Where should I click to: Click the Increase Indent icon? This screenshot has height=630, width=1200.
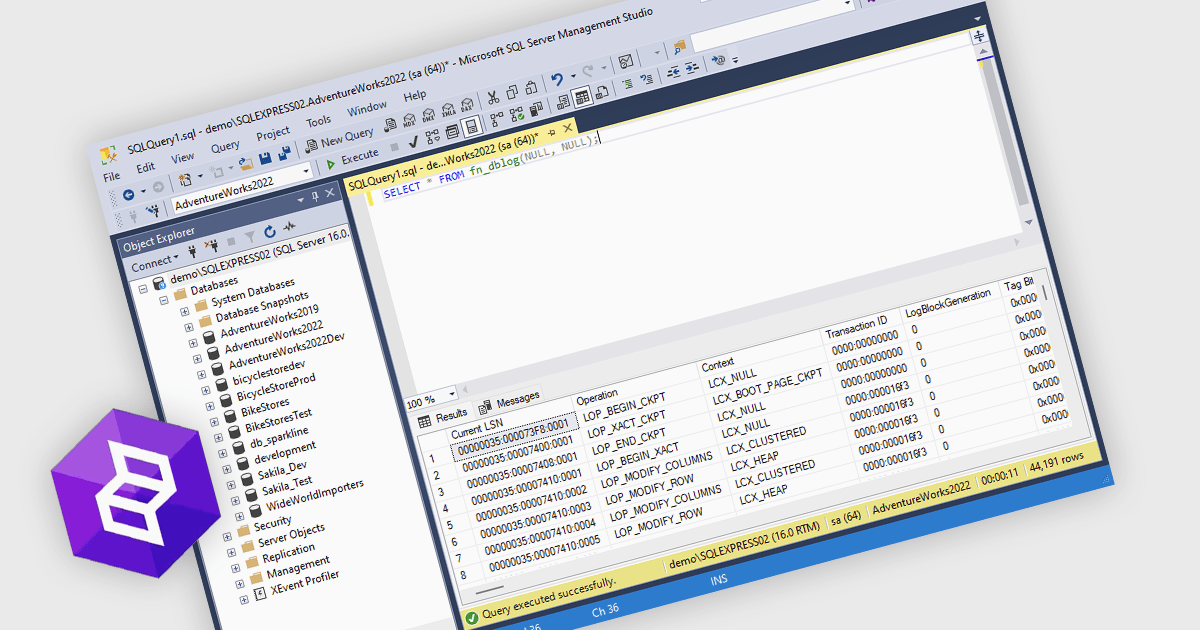click(x=692, y=68)
